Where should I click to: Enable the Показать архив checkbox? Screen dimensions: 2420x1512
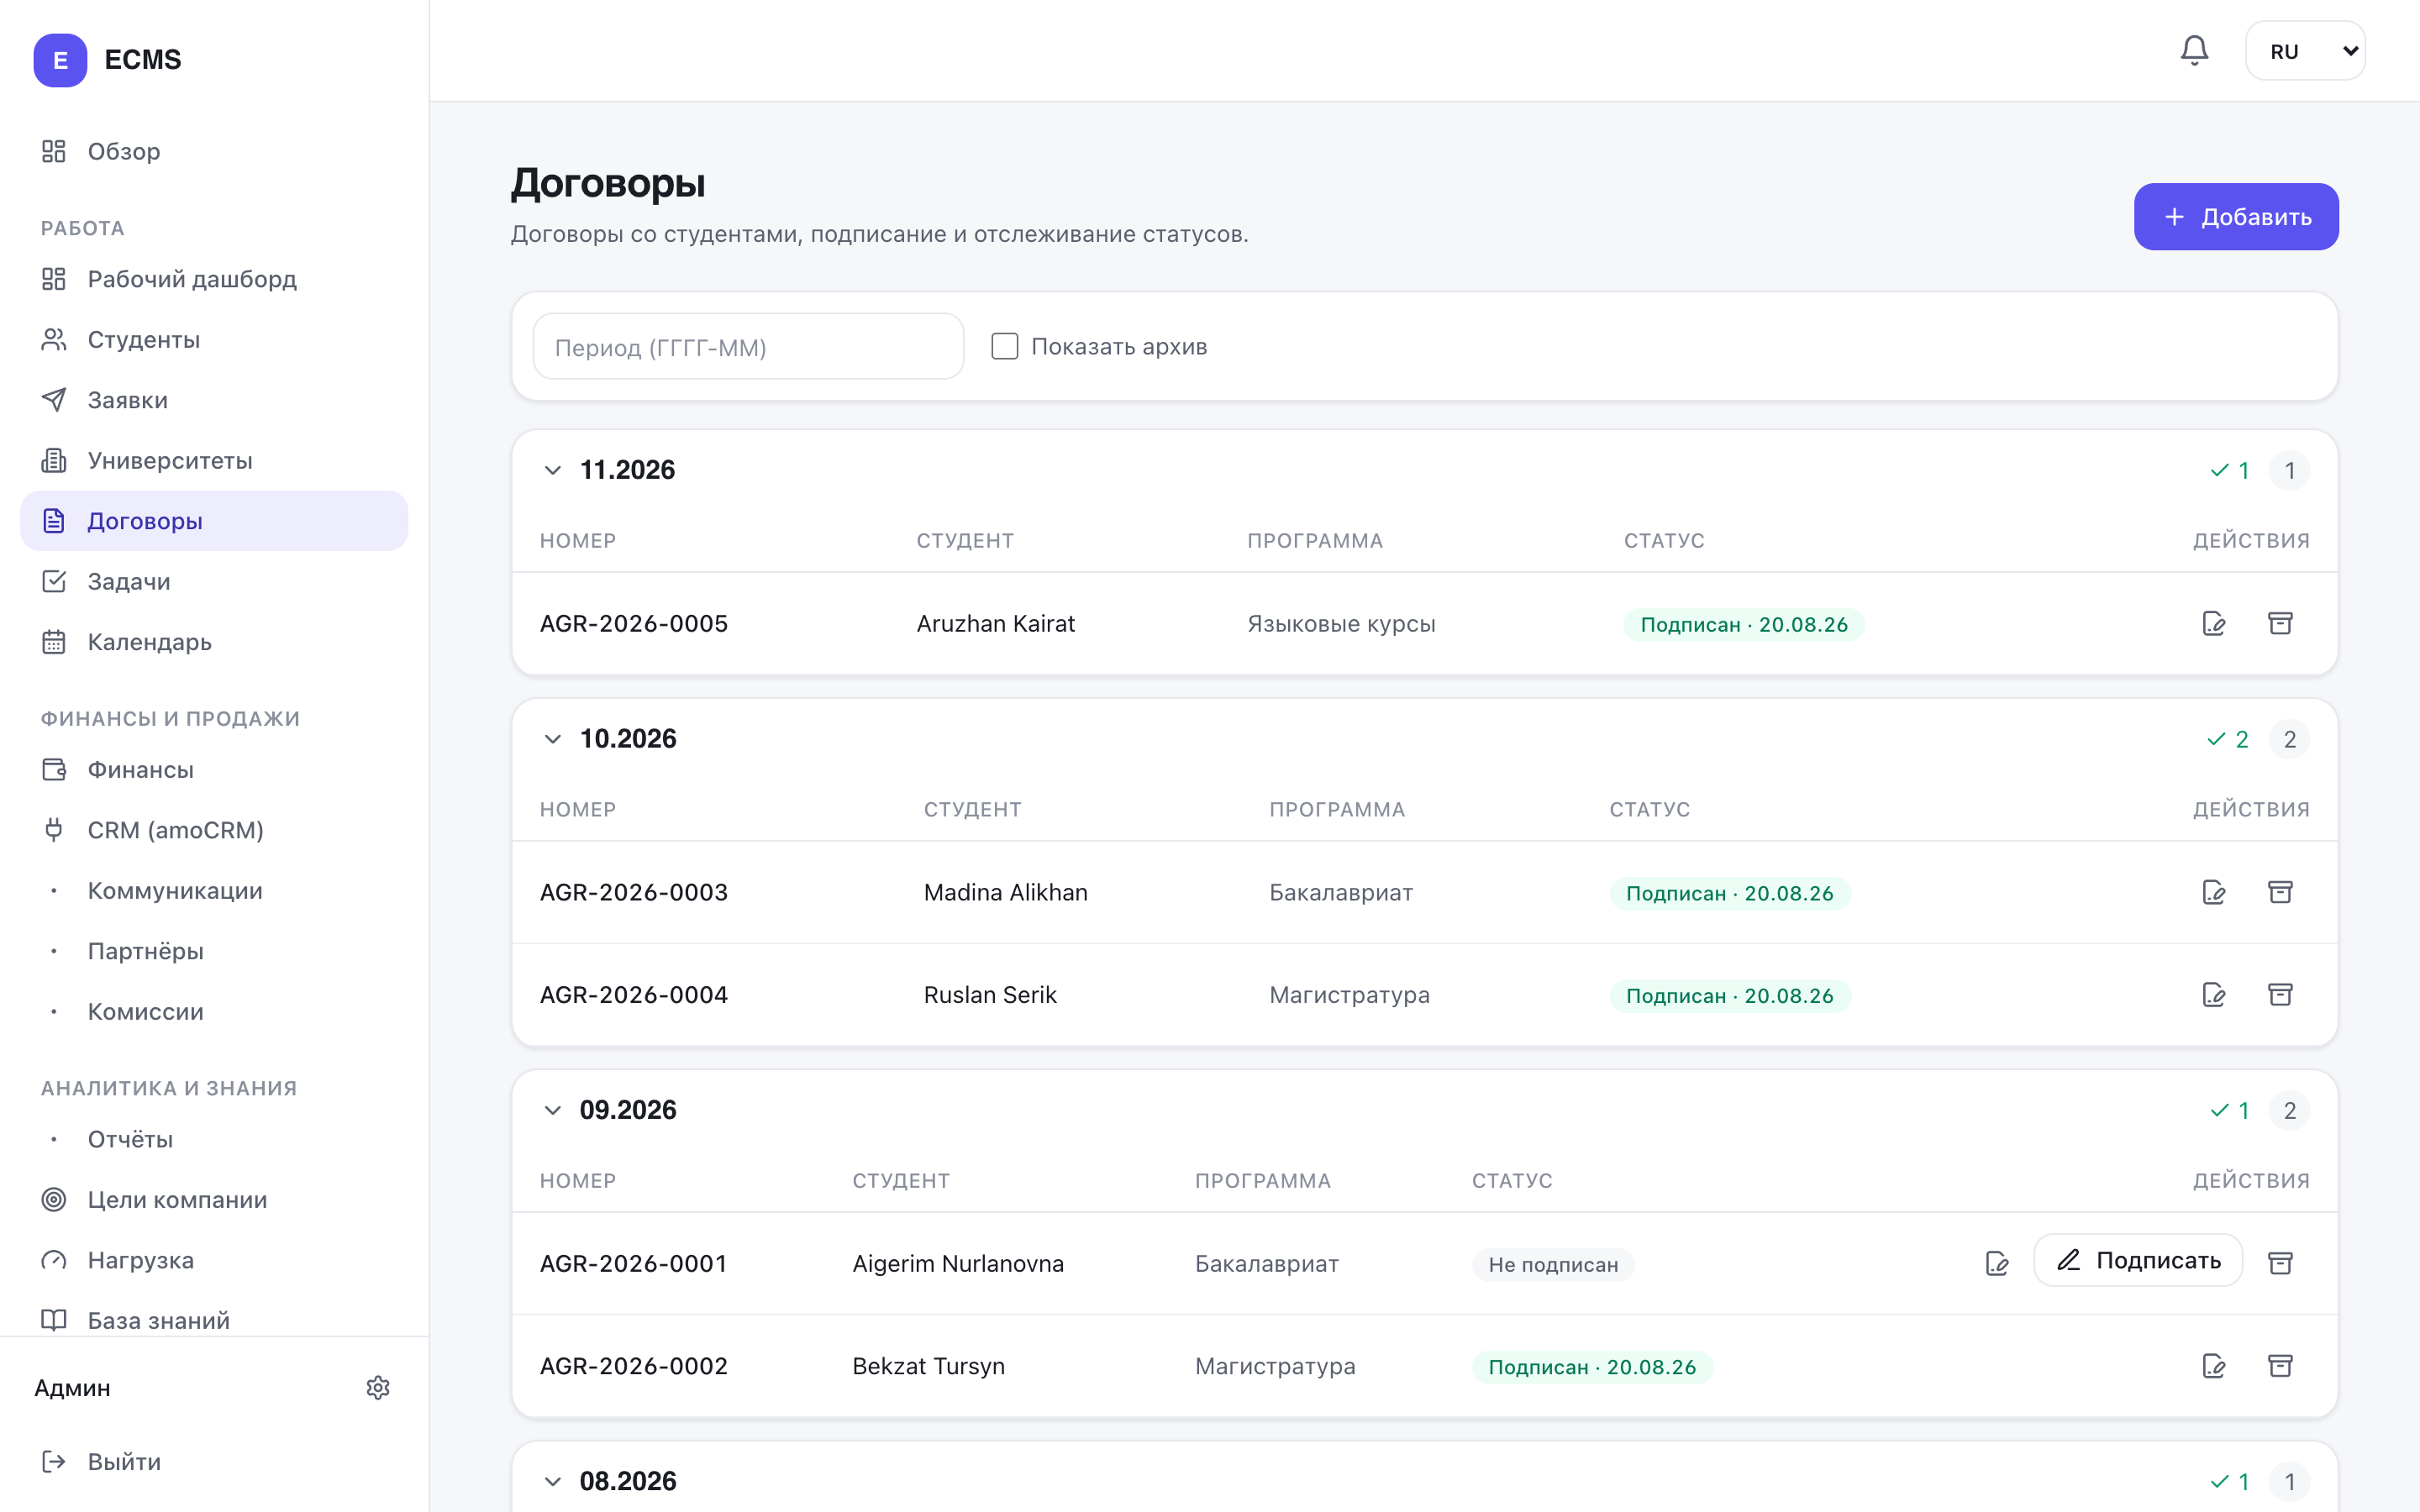pos(1004,346)
